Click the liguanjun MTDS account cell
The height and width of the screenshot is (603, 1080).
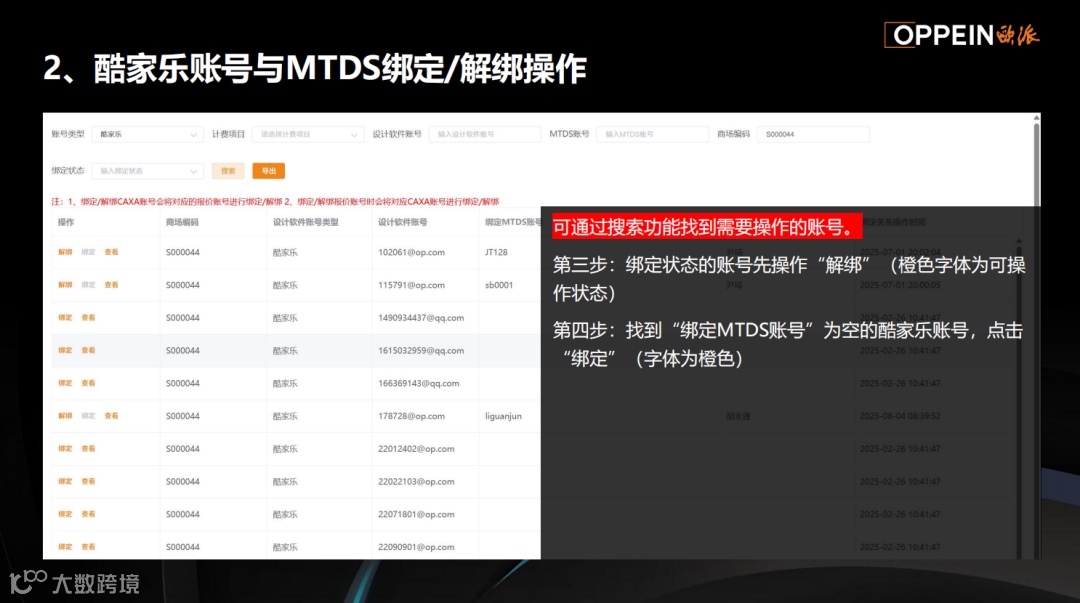click(x=503, y=416)
